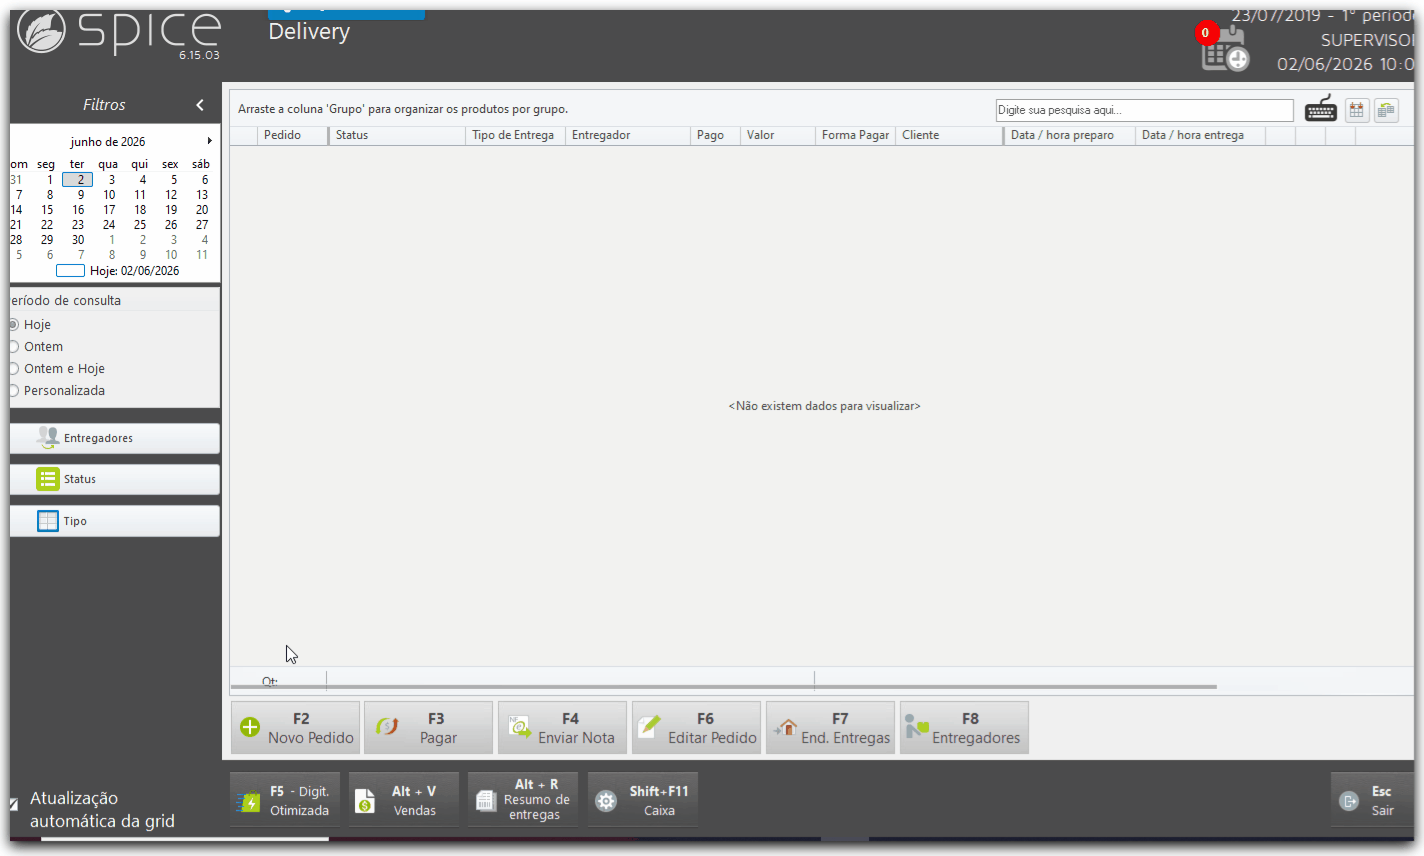Collapse the Filtros panel chevron
Screen dimensions: 1424x856
pyautogui.click(x=200, y=105)
